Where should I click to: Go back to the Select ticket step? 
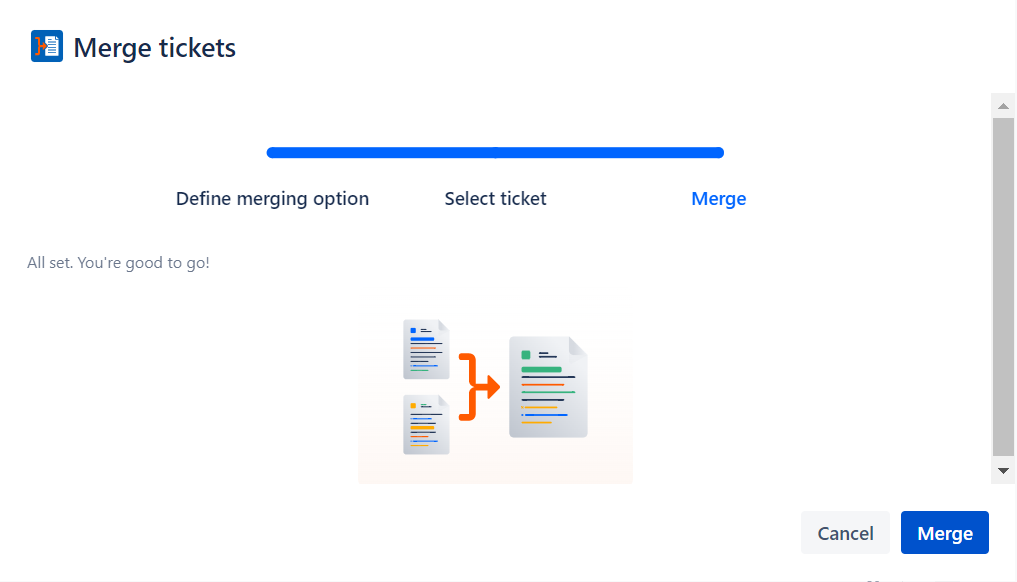pyautogui.click(x=495, y=198)
